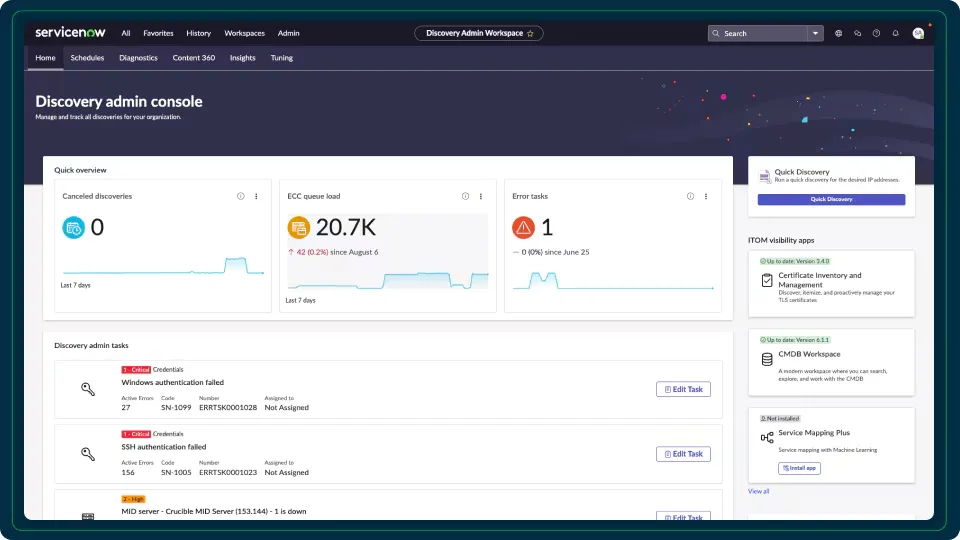
Task: Open the Workspaces menu in top navigation
Action: coord(245,33)
